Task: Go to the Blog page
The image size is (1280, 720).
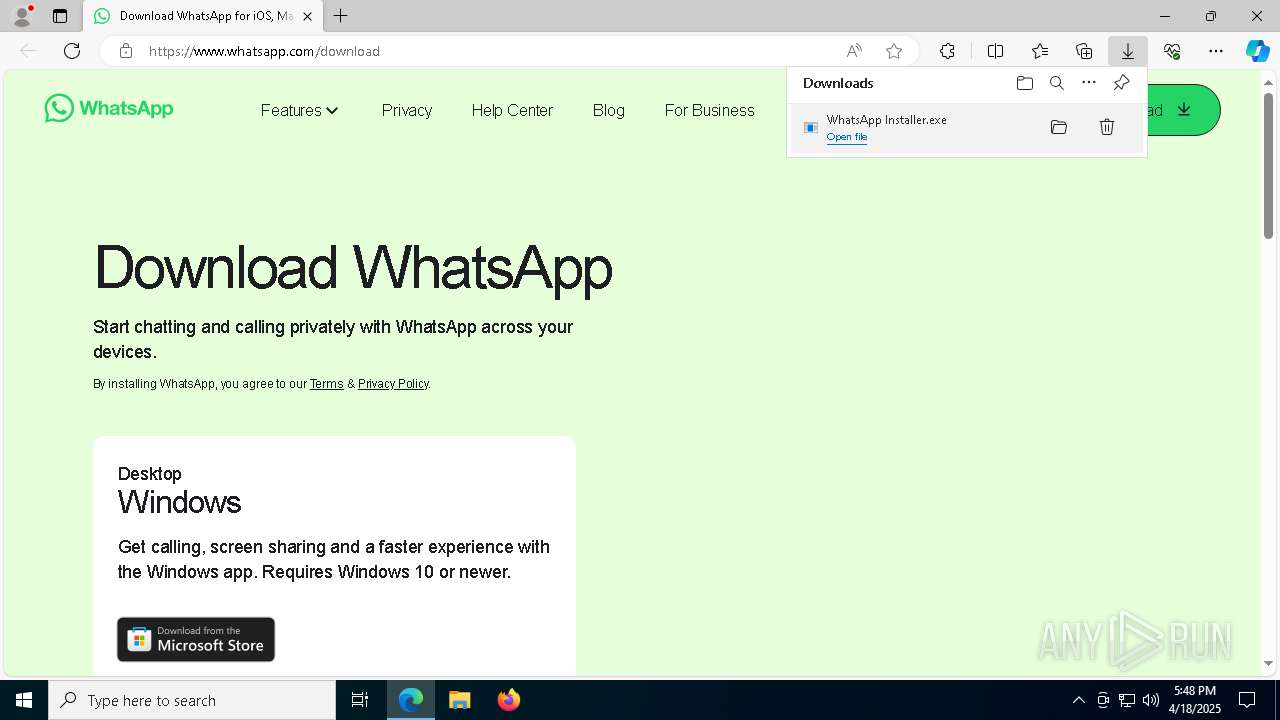Action: pos(608,110)
